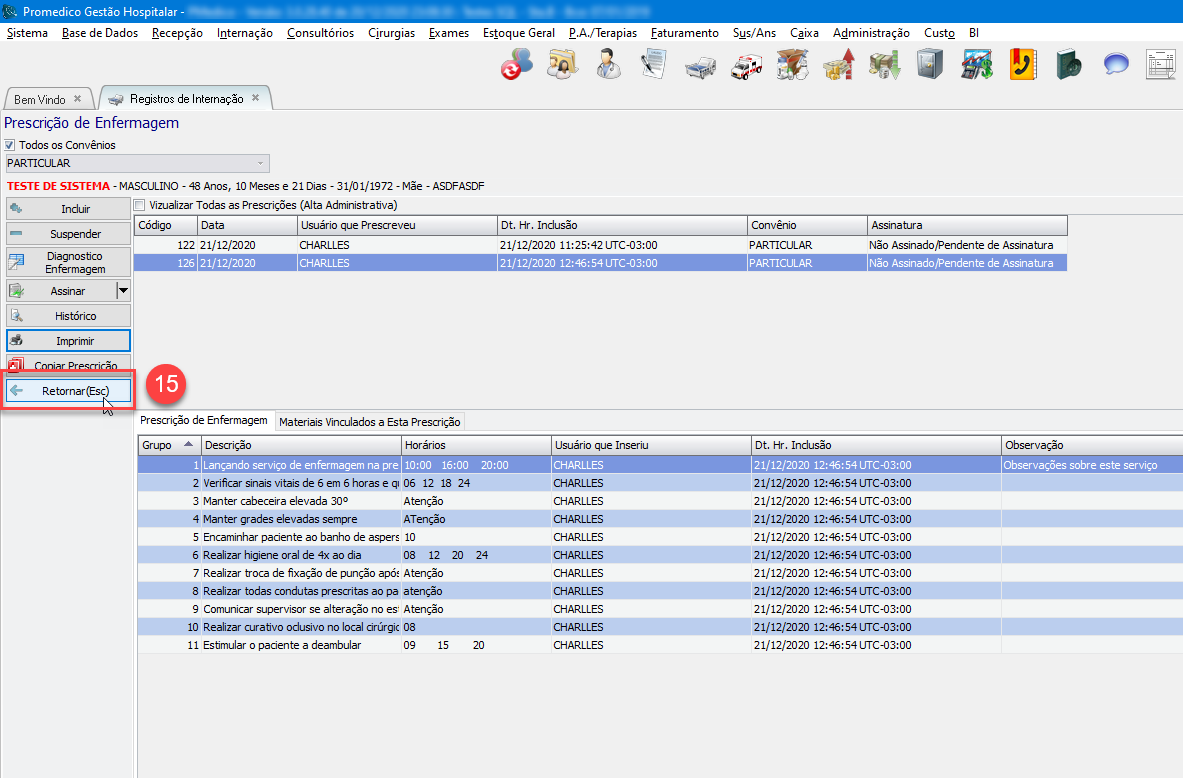Click the phone book toolbar icon
Image resolution: width=1183 pixels, height=778 pixels.
pos(1022,66)
